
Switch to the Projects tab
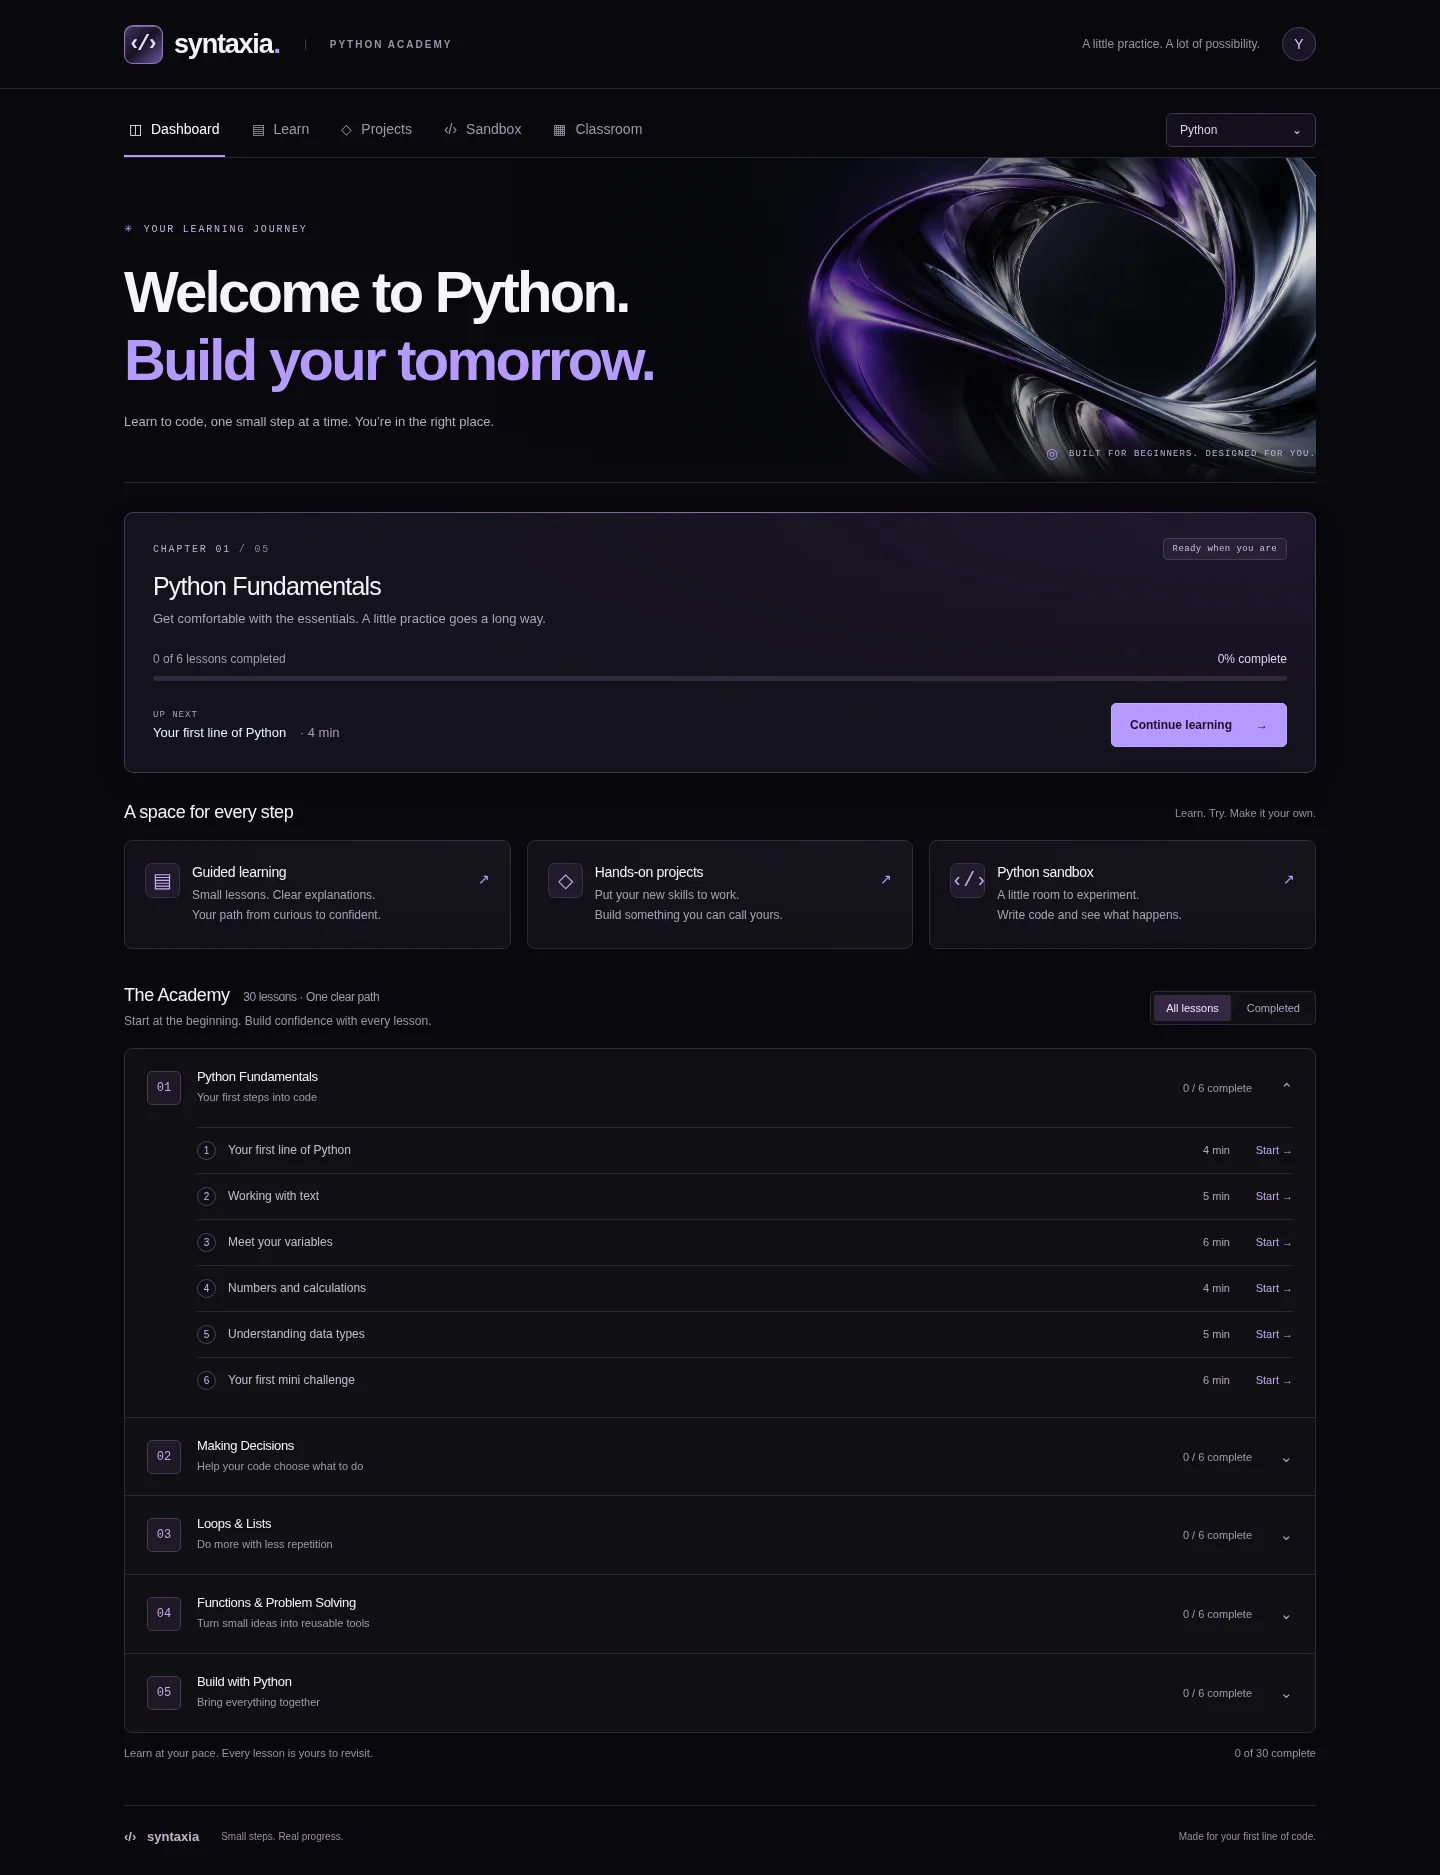(x=376, y=130)
